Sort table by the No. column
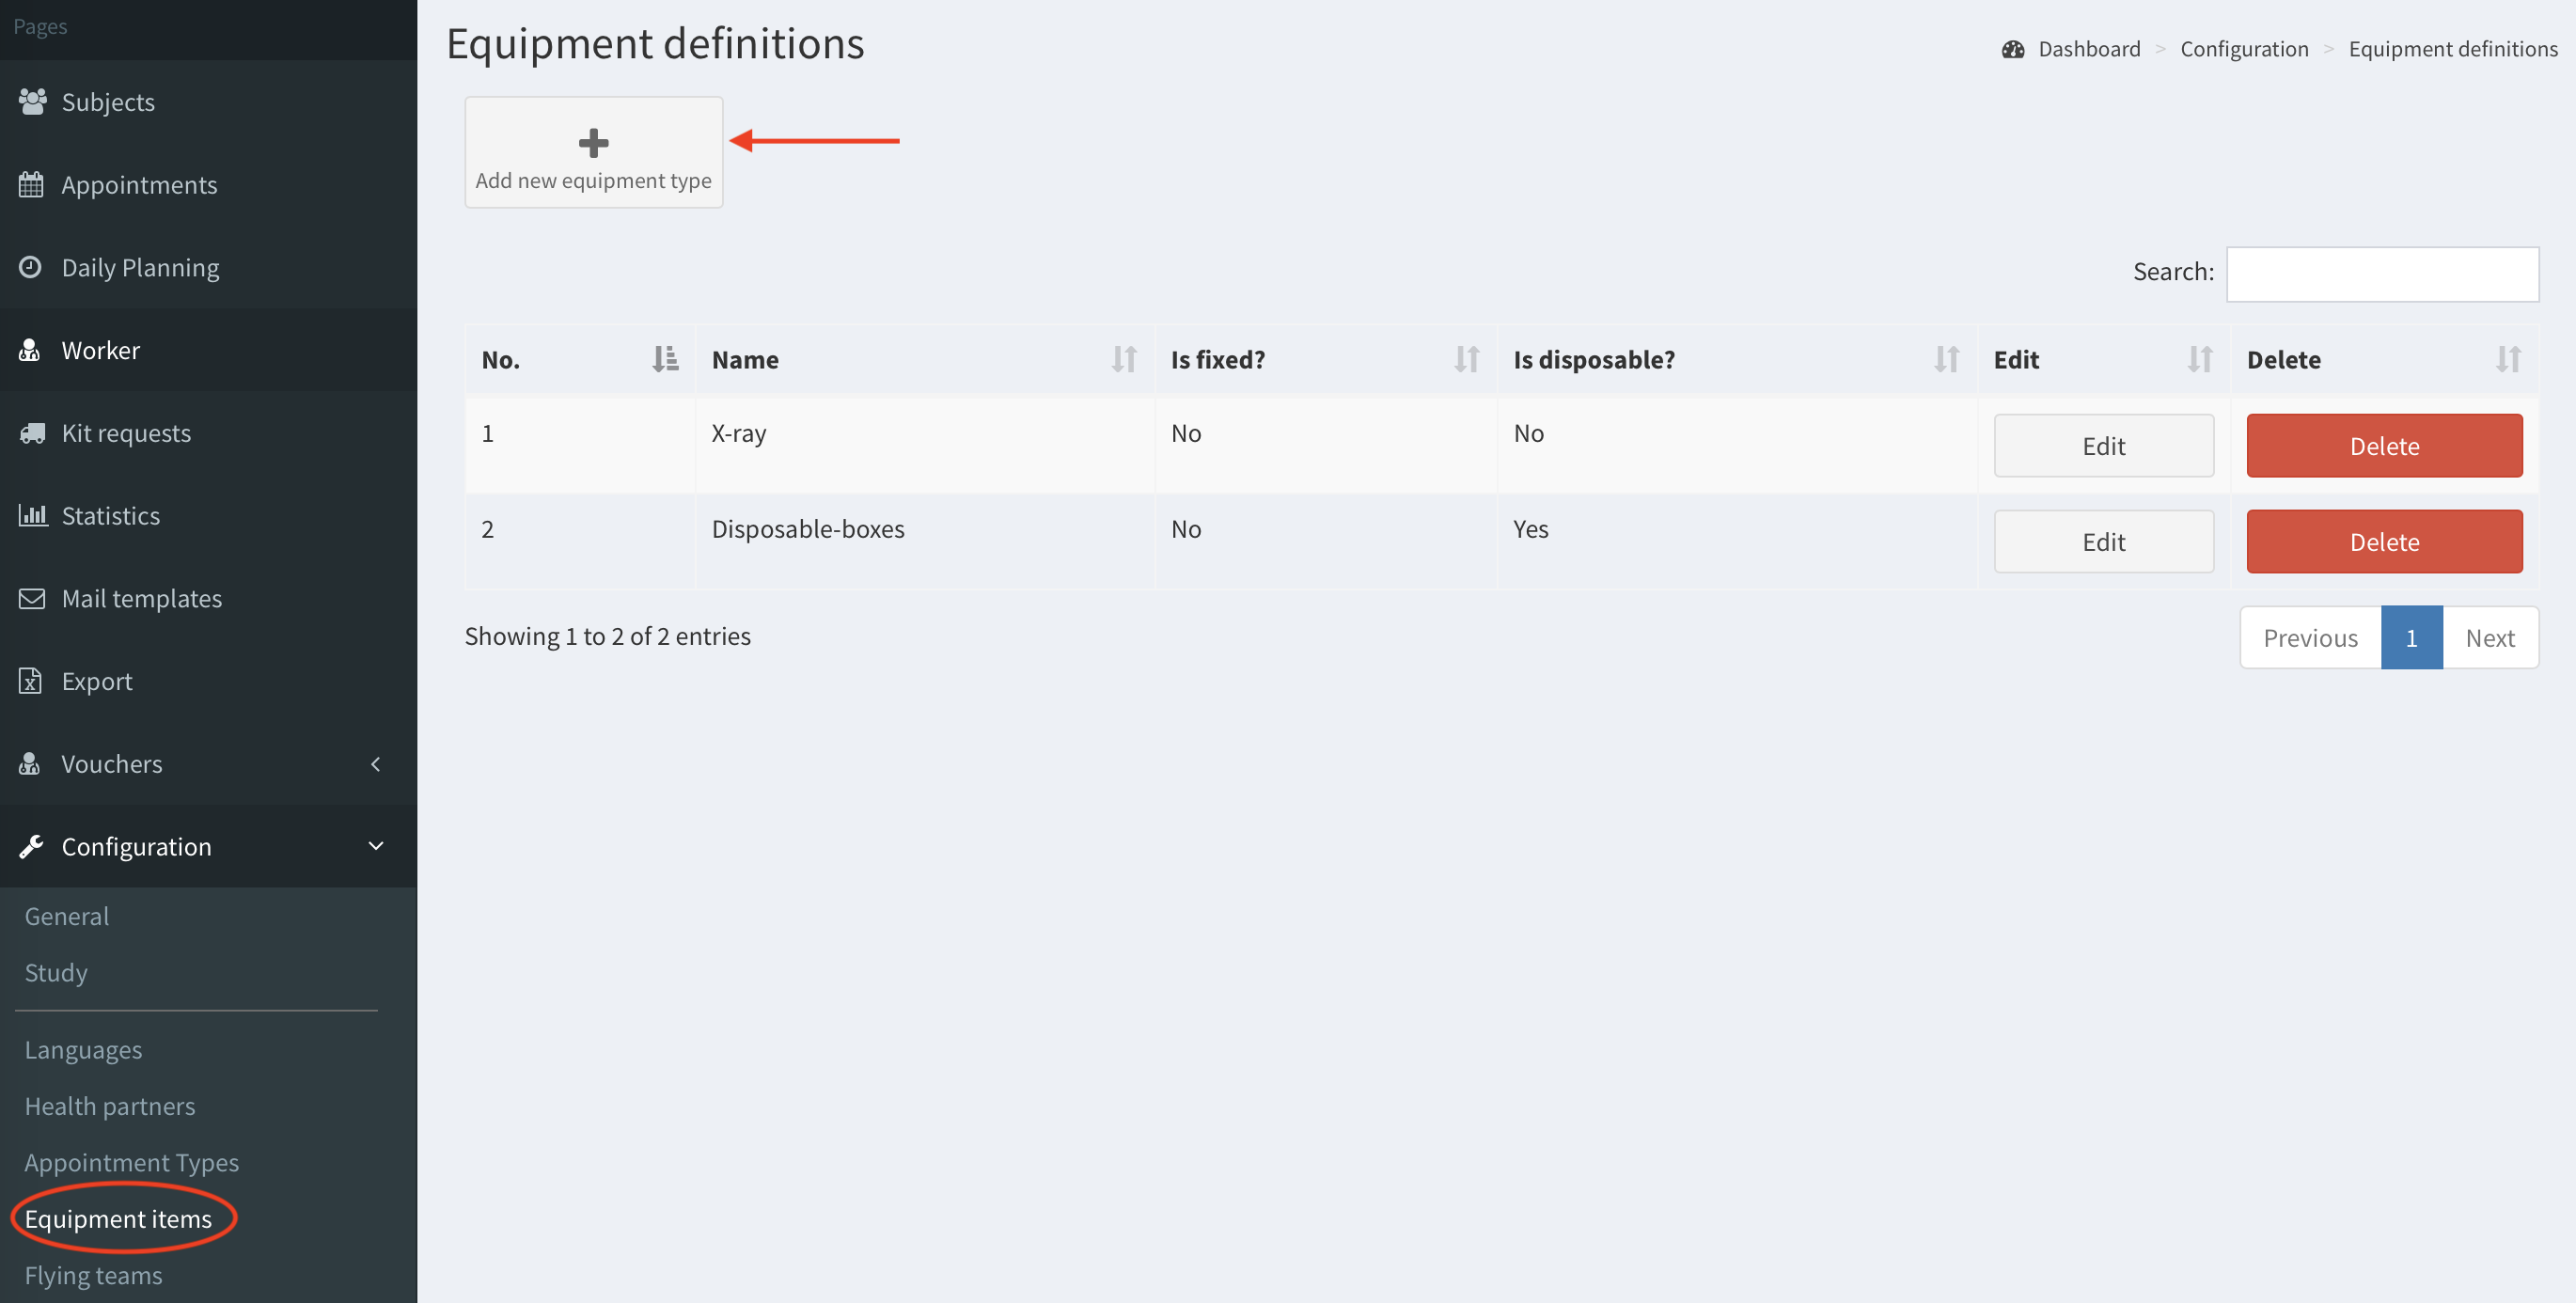The height and width of the screenshot is (1303, 2576). 665,359
